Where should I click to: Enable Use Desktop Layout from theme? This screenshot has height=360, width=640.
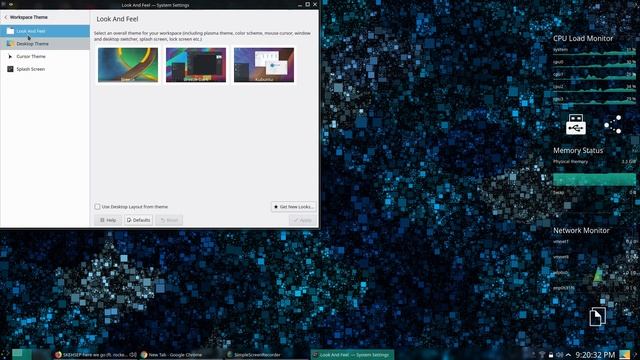click(97, 207)
